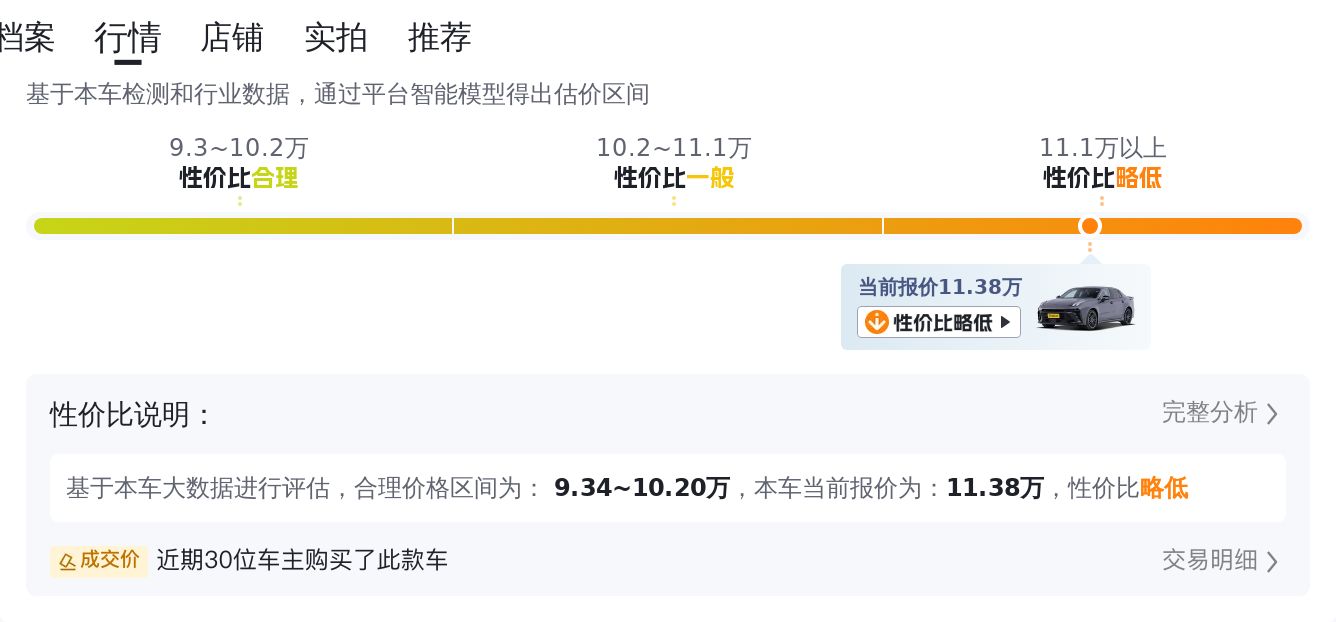This screenshot has height=622, width=1336.
Task: Open 完整分析 link
Action: coord(1209,413)
